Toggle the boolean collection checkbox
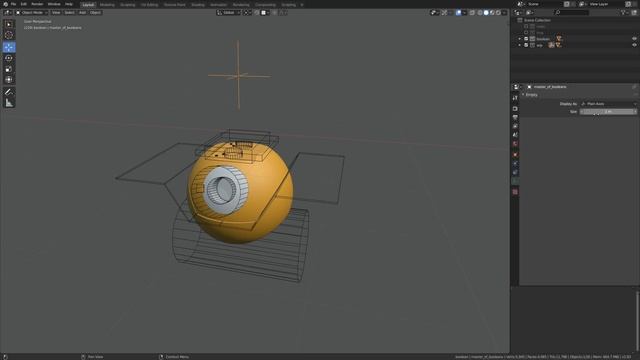This screenshot has height=360, width=640. tap(526, 39)
